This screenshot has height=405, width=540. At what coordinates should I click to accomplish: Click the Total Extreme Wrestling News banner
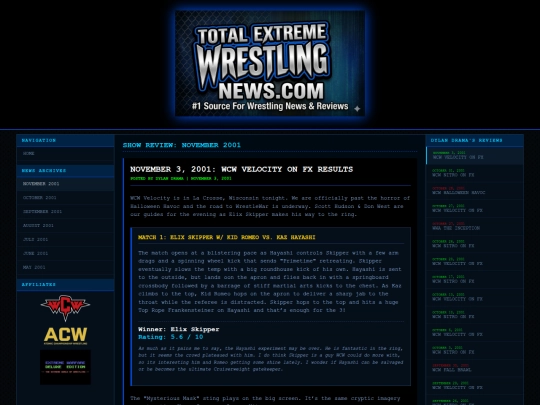(x=270, y=63)
